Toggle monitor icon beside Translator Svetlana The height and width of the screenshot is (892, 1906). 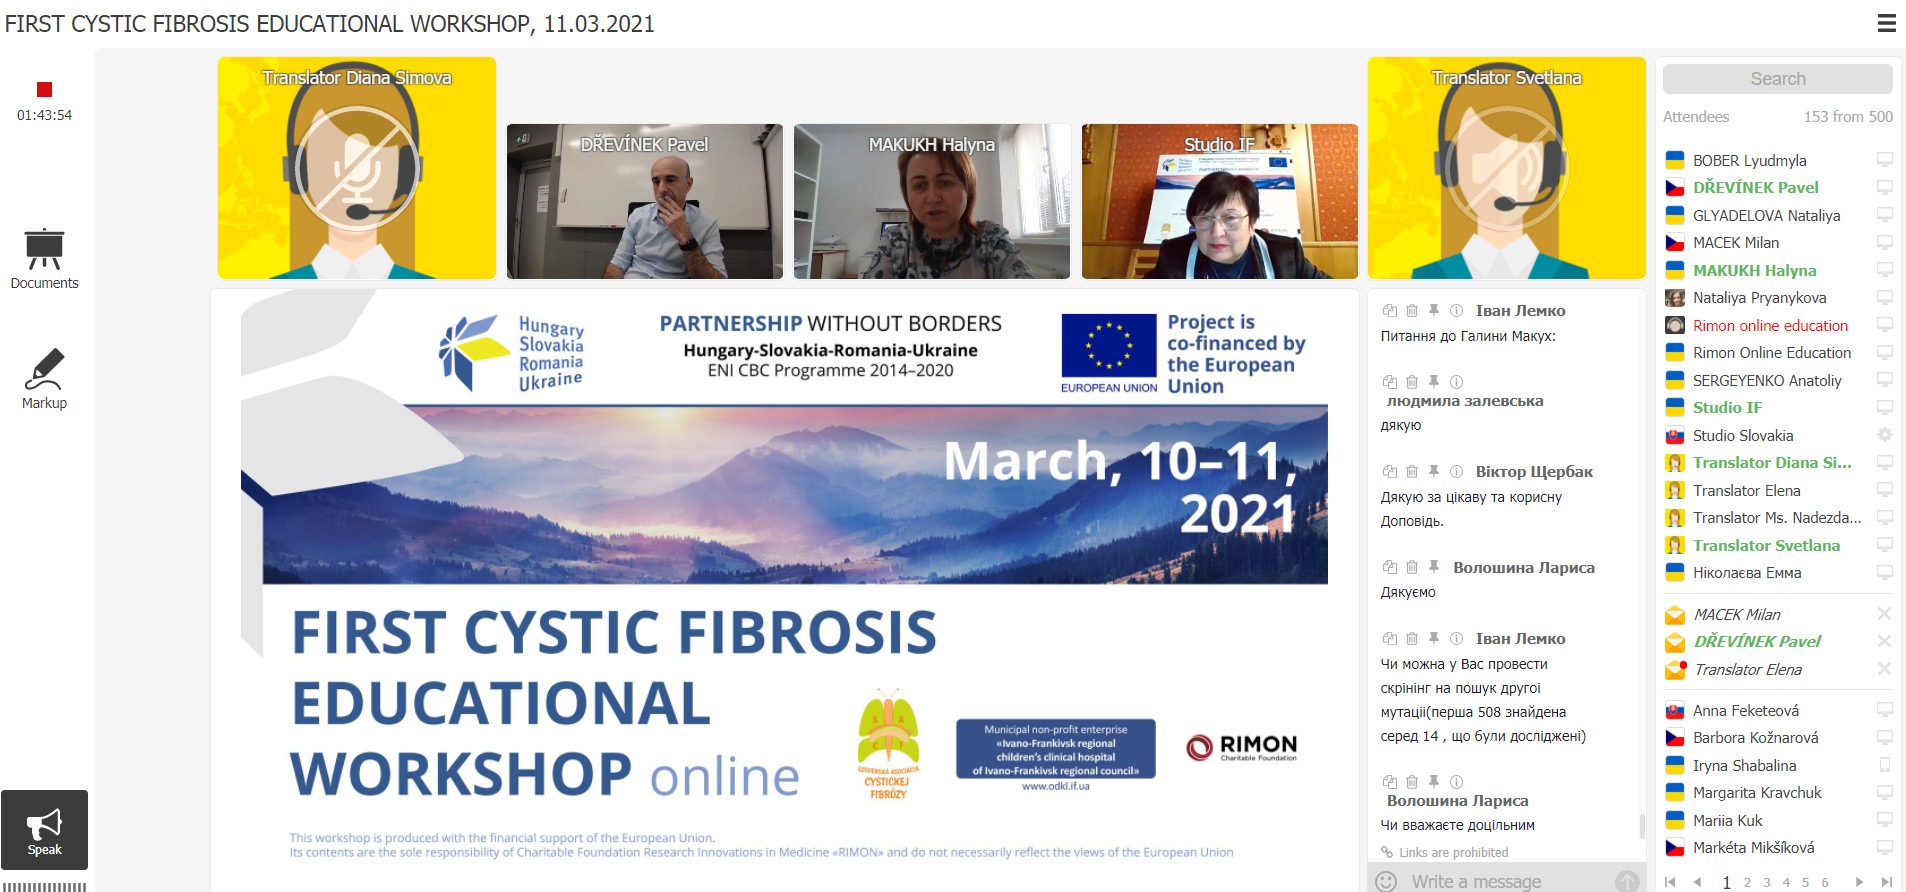pyautogui.click(x=1884, y=545)
